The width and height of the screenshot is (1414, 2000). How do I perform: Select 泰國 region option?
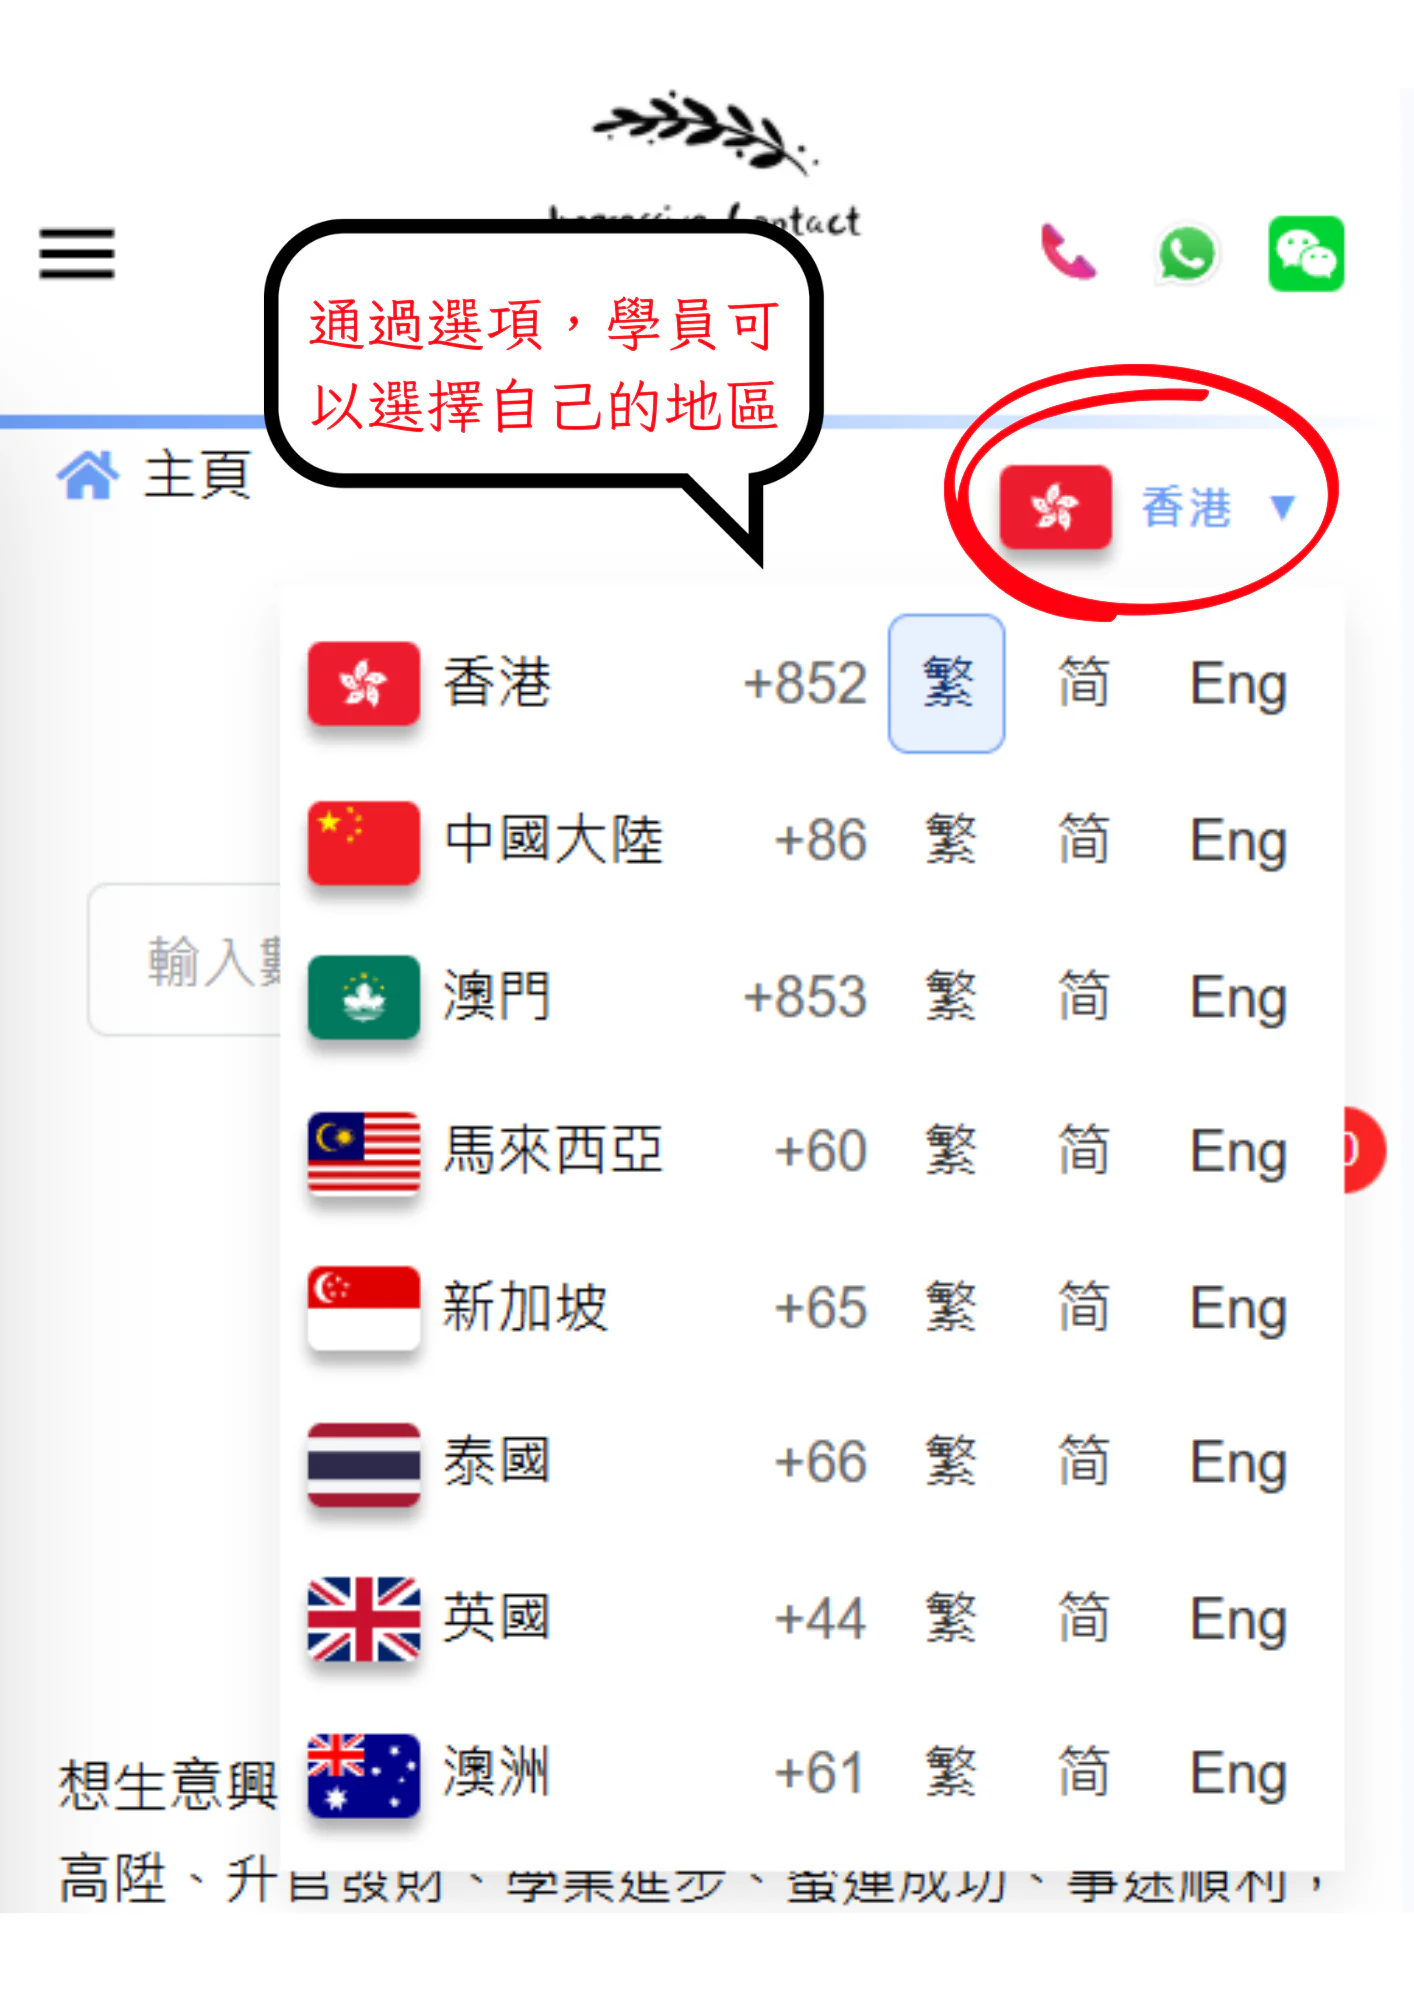tap(497, 1463)
